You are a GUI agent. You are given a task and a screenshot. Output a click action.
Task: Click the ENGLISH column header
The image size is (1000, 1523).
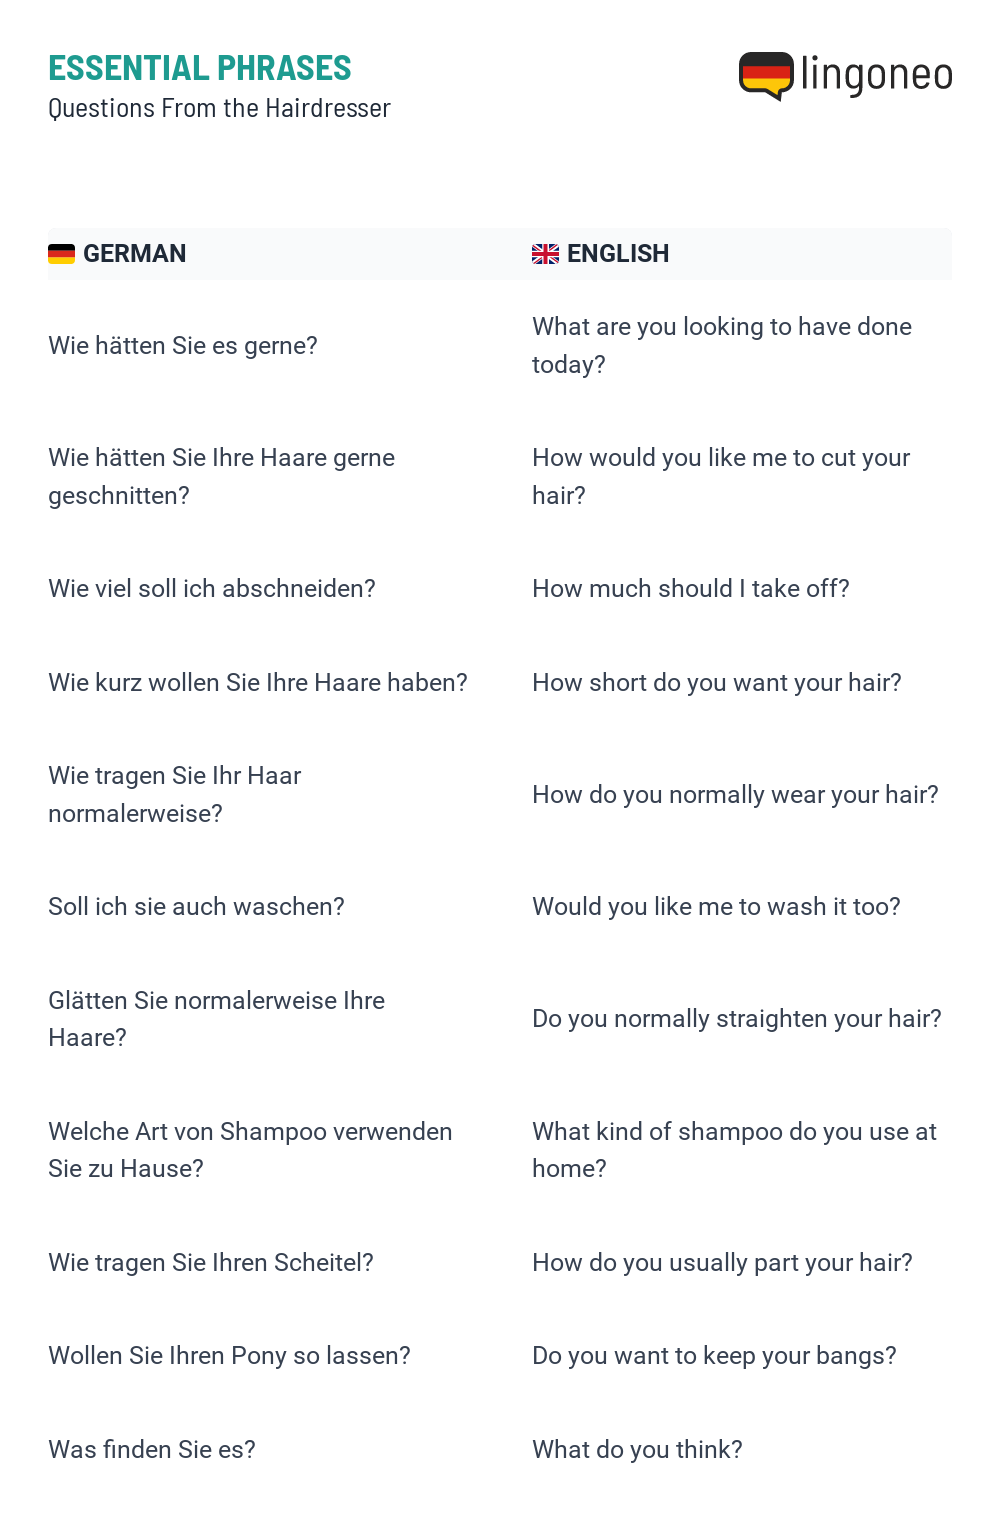coord(618,254)
